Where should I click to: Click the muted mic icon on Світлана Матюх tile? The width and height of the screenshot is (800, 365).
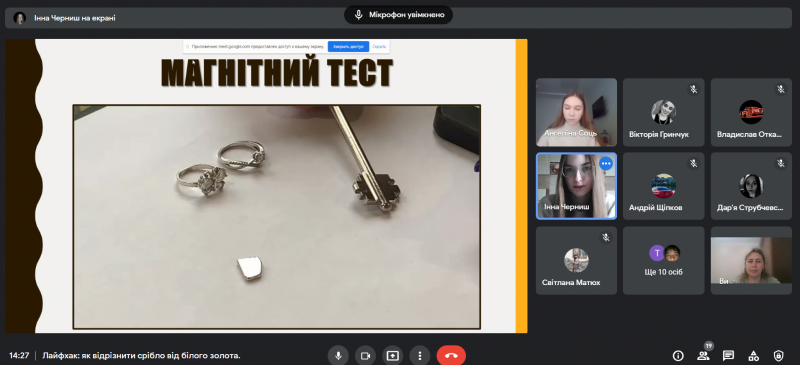click(x=606, y=237)
